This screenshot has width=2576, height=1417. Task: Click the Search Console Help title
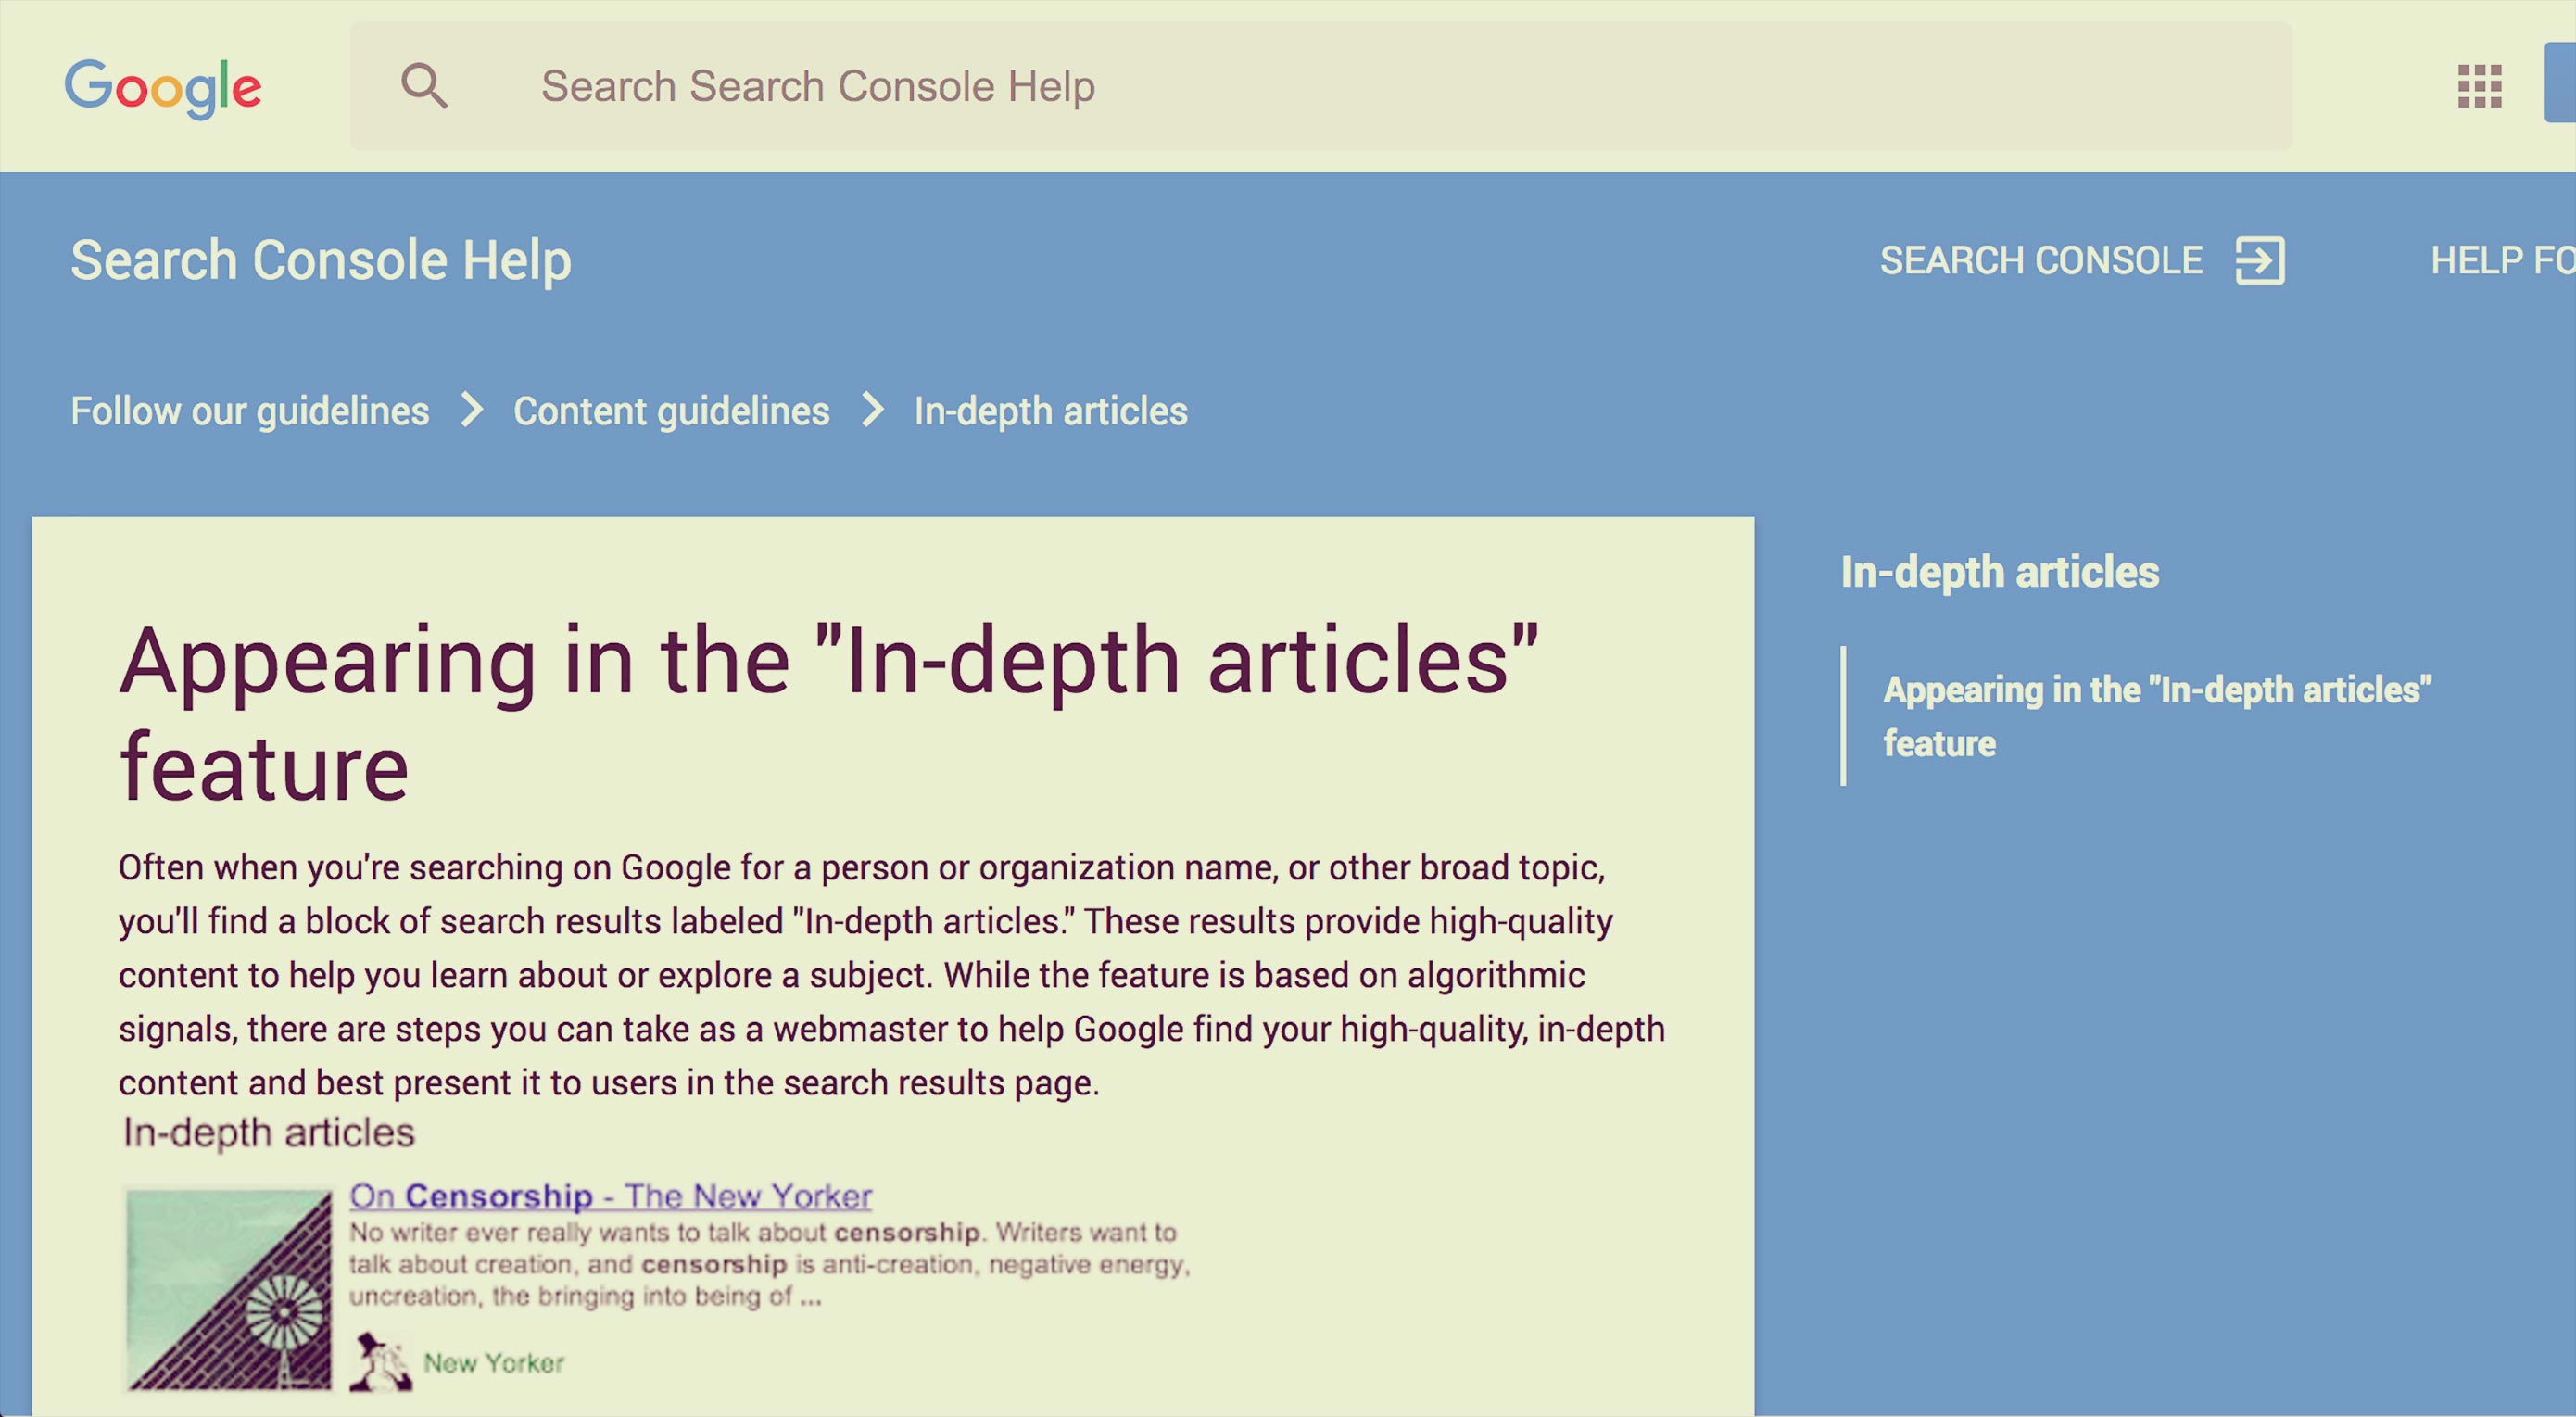coord(321,260)
